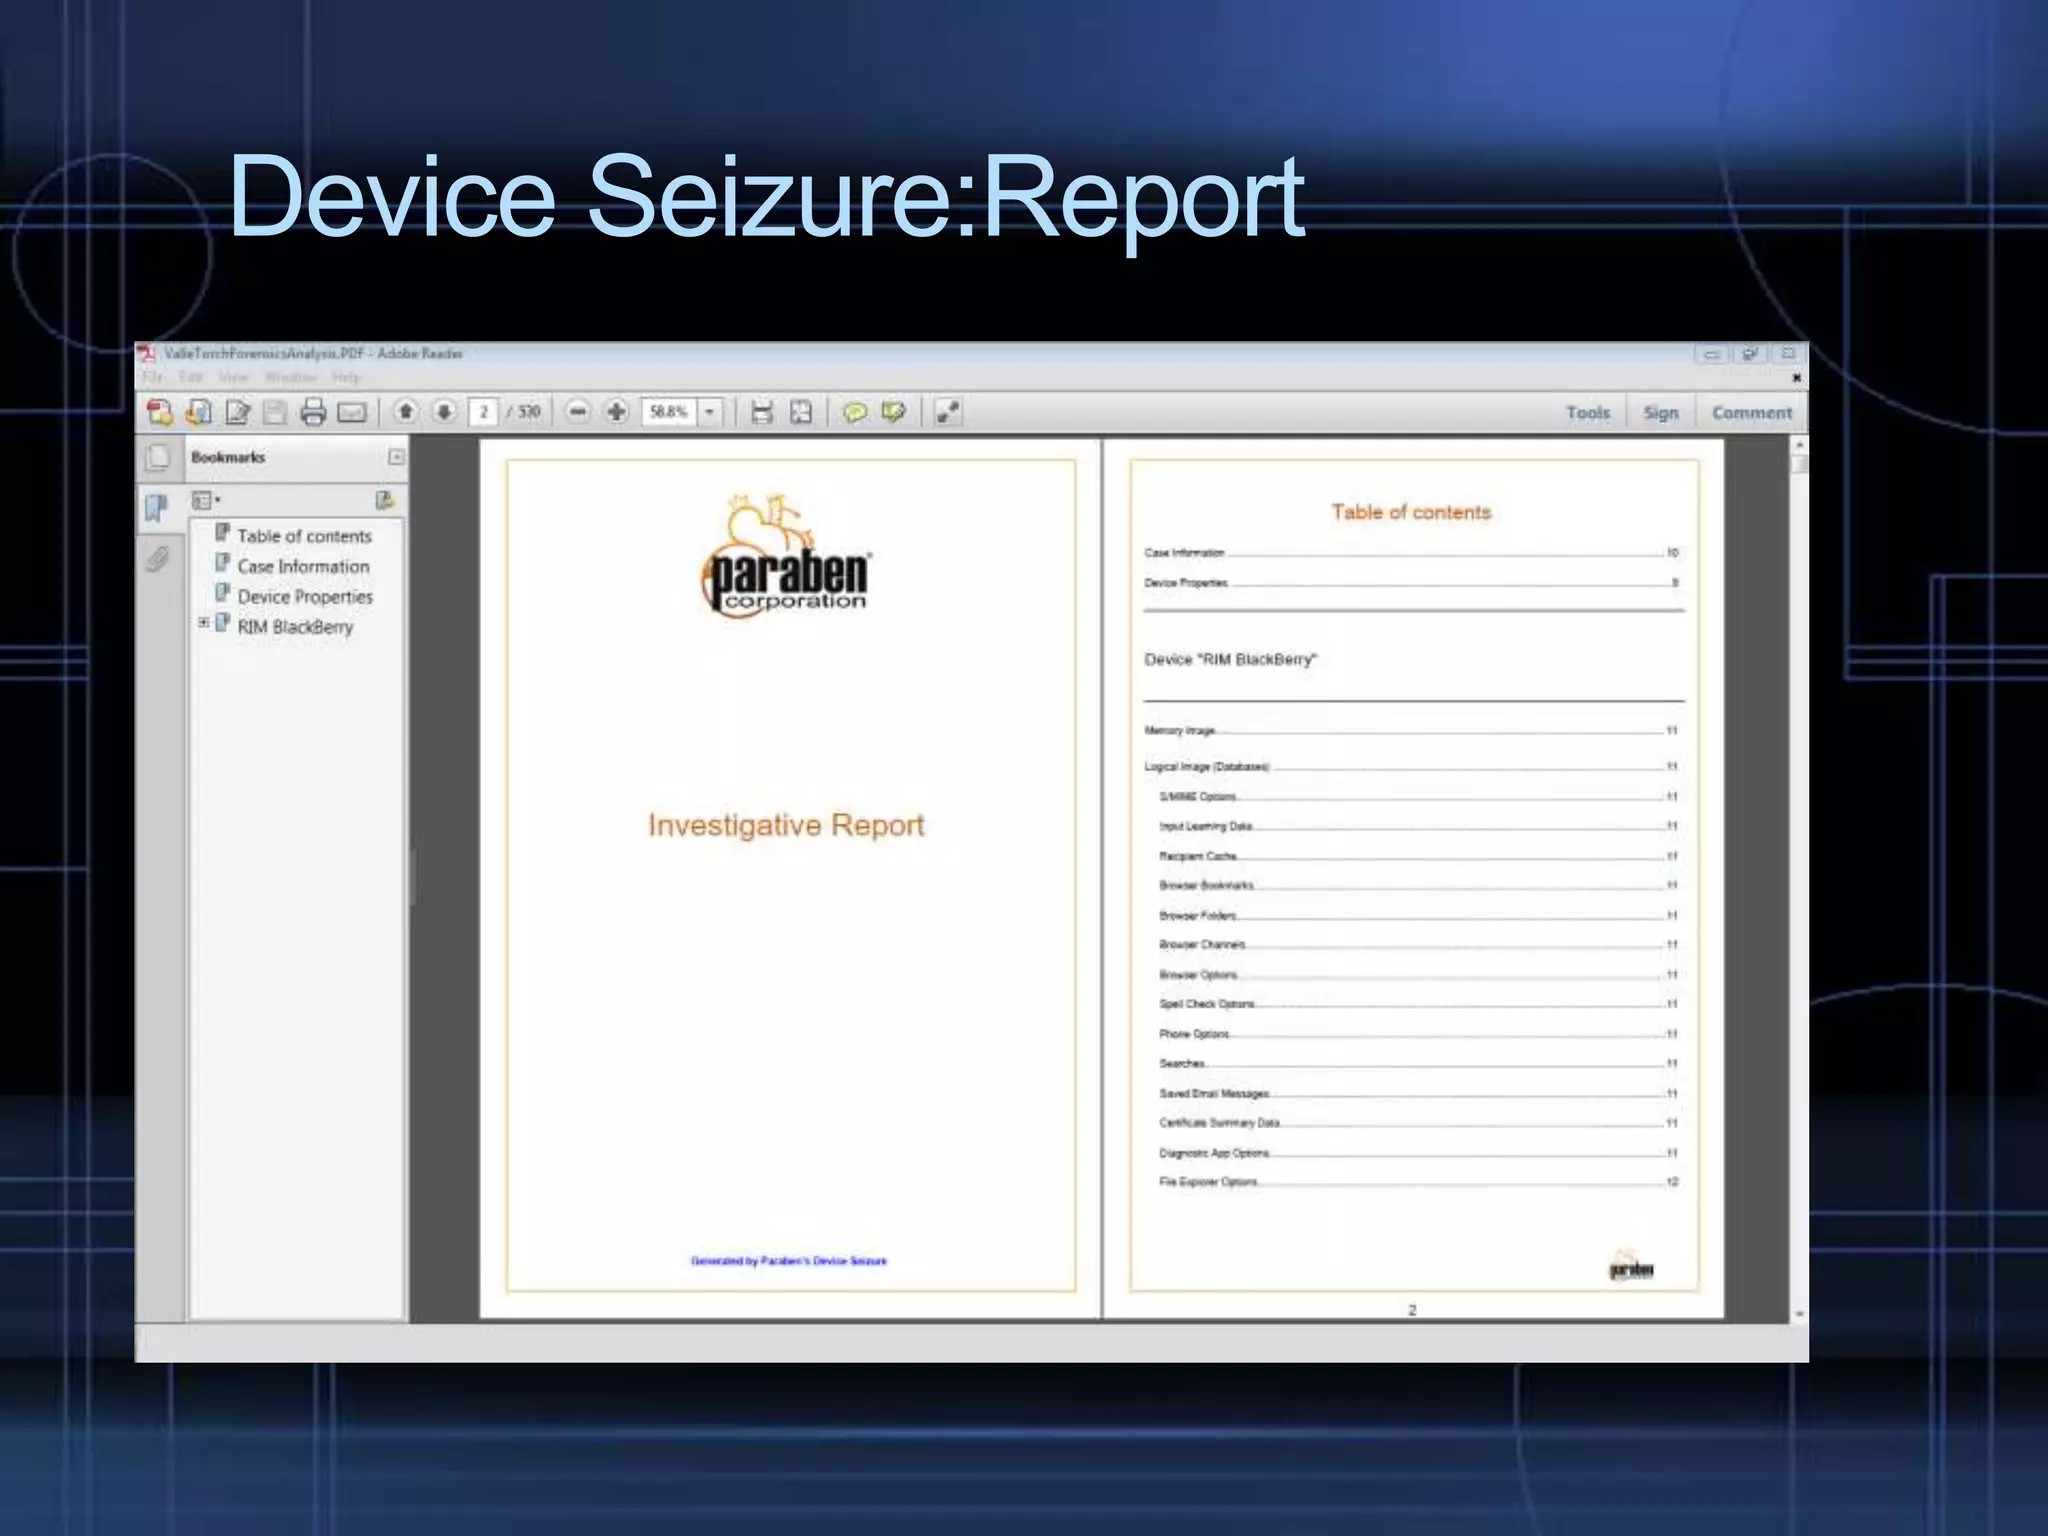The width and height of the screenshot is (2048, 1536).
Task: Open the File menu
Action: pos(153,377)
